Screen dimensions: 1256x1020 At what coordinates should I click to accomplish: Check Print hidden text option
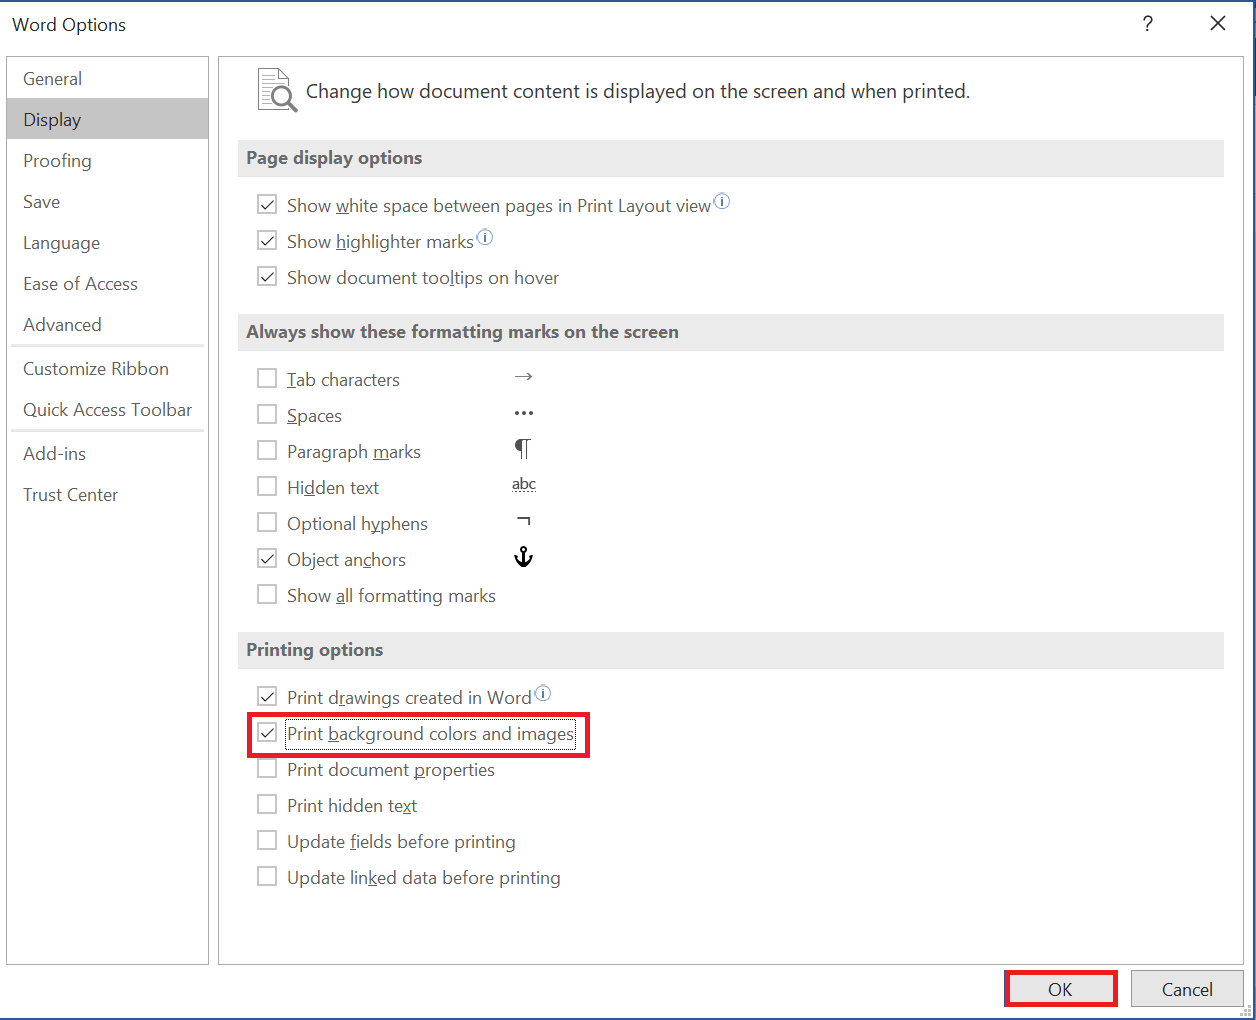267,805
